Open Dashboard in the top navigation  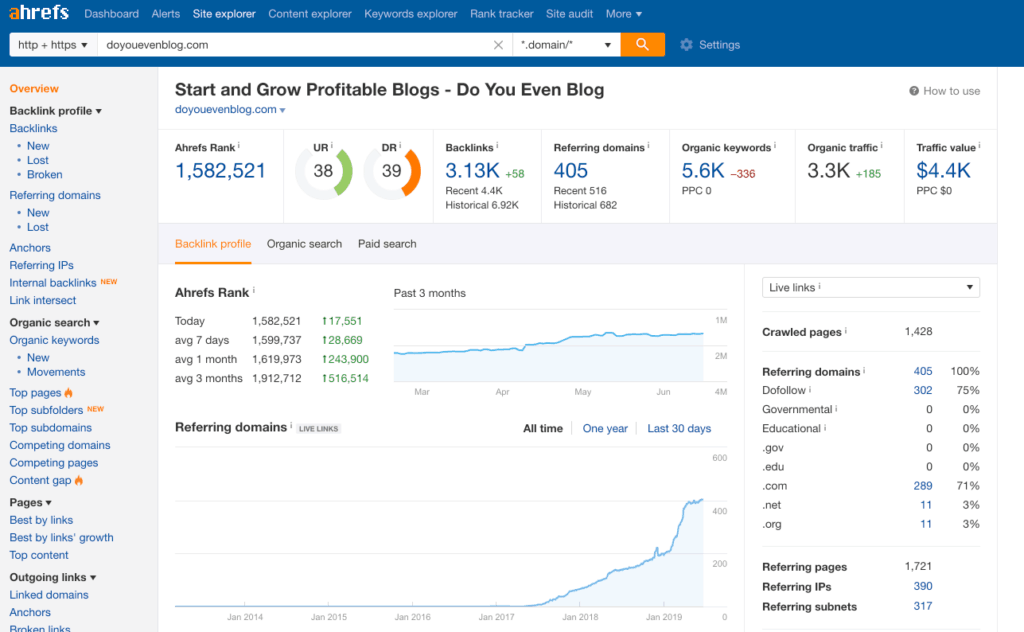112,13
